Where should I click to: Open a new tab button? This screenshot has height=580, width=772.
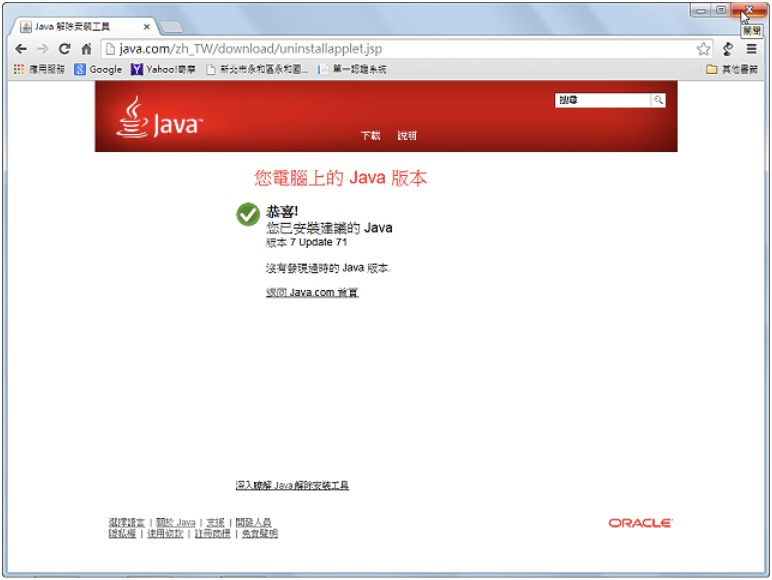click(x=171, y=27)
